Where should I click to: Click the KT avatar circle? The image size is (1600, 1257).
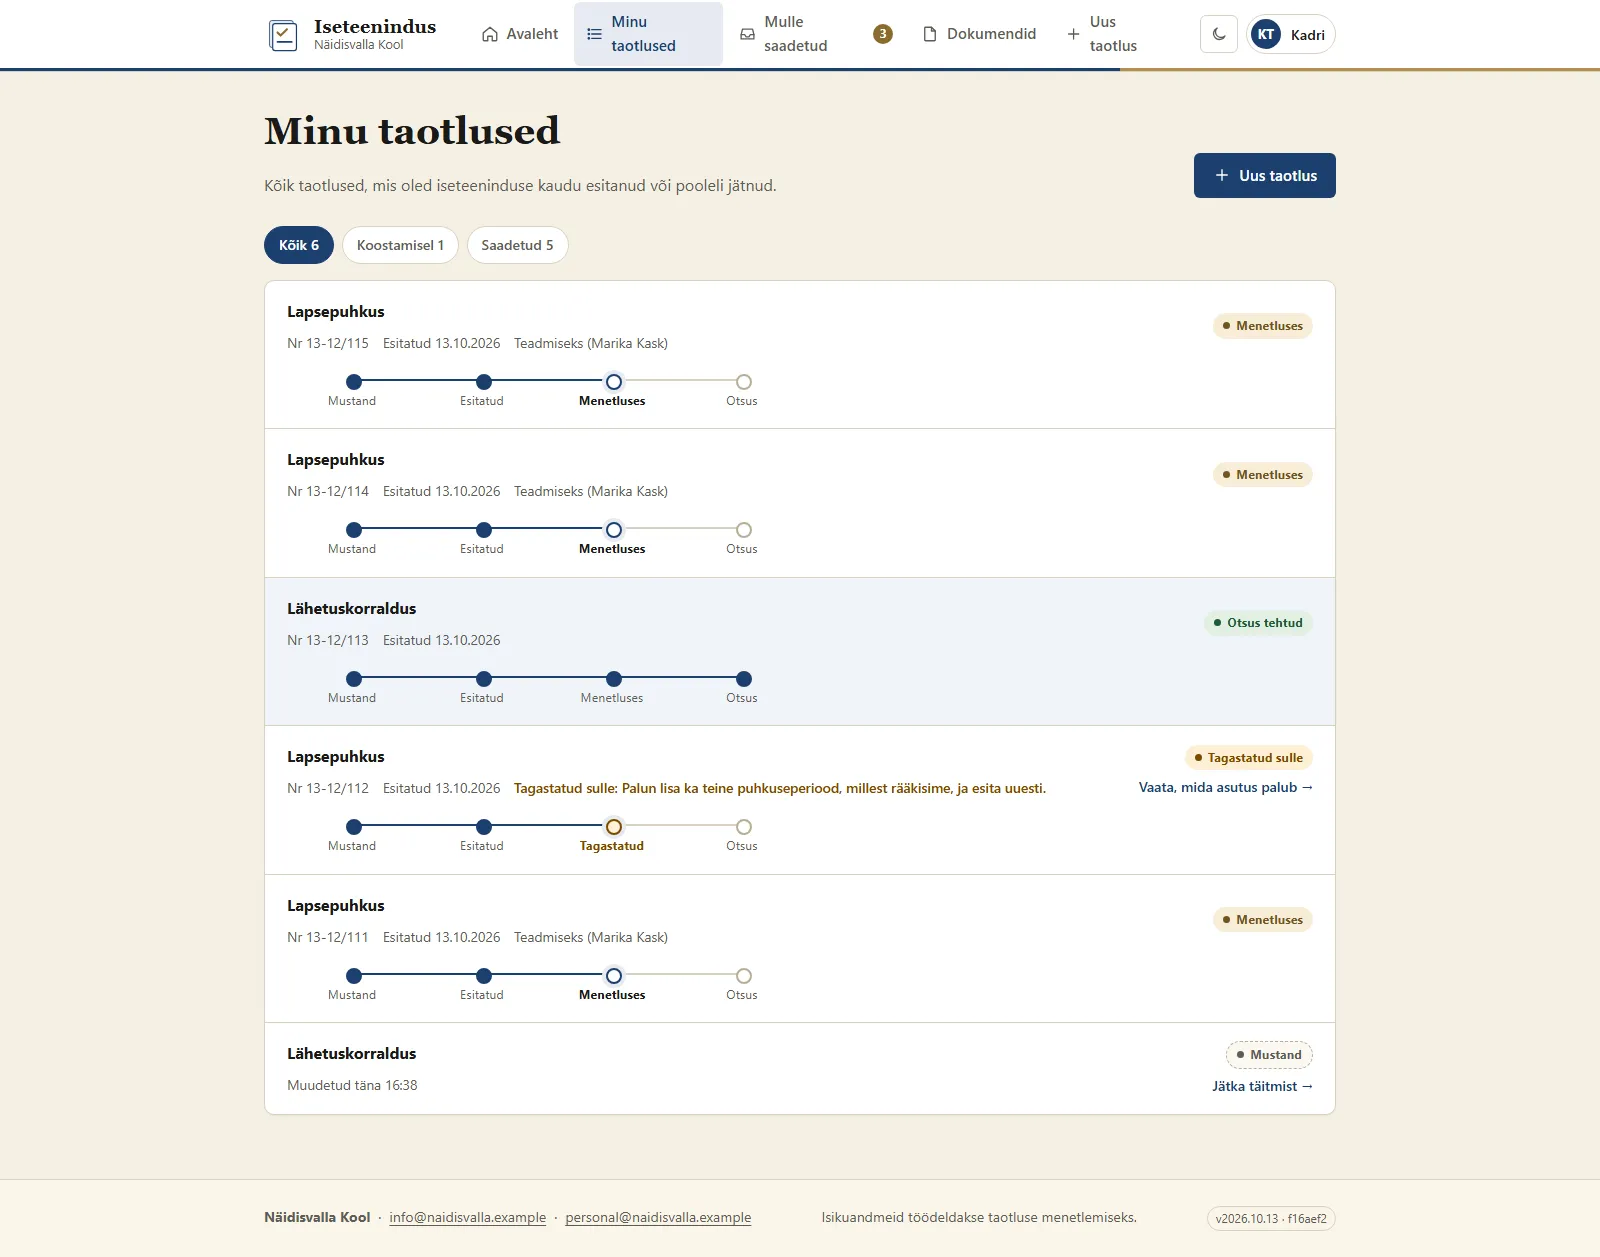click(x=1266, y=34)
